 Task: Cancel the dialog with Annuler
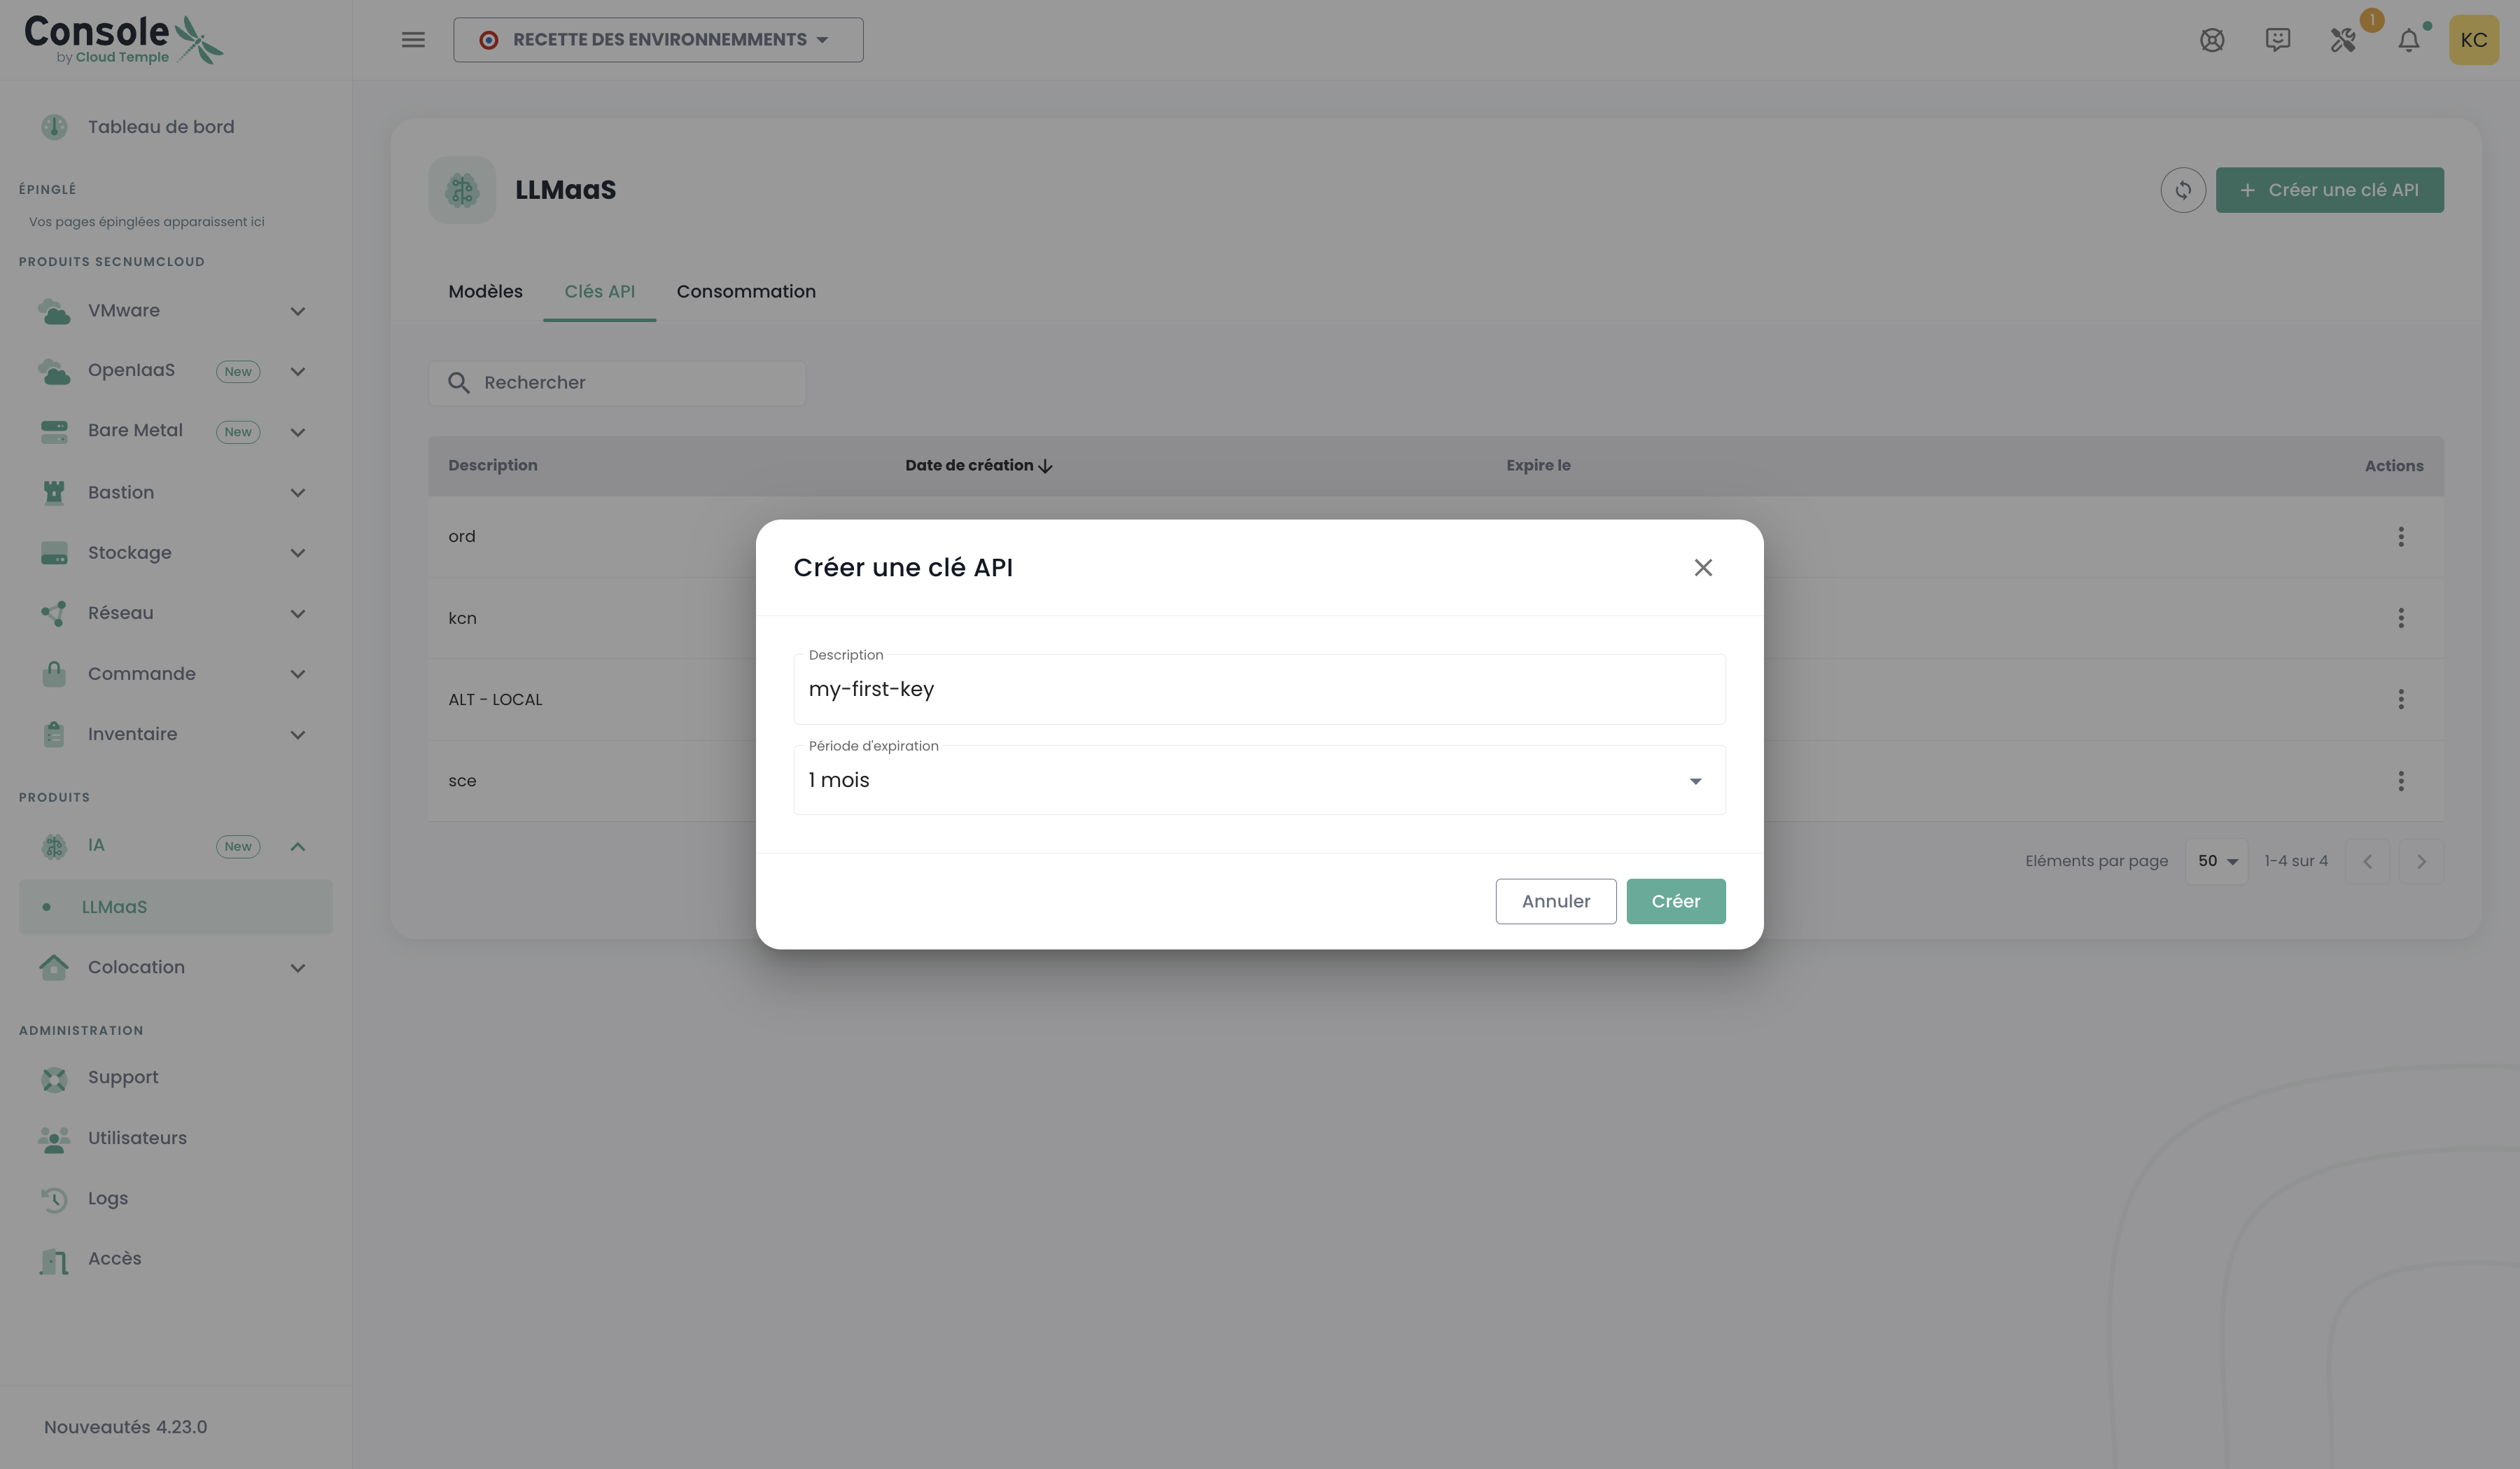coord(1555,901)
